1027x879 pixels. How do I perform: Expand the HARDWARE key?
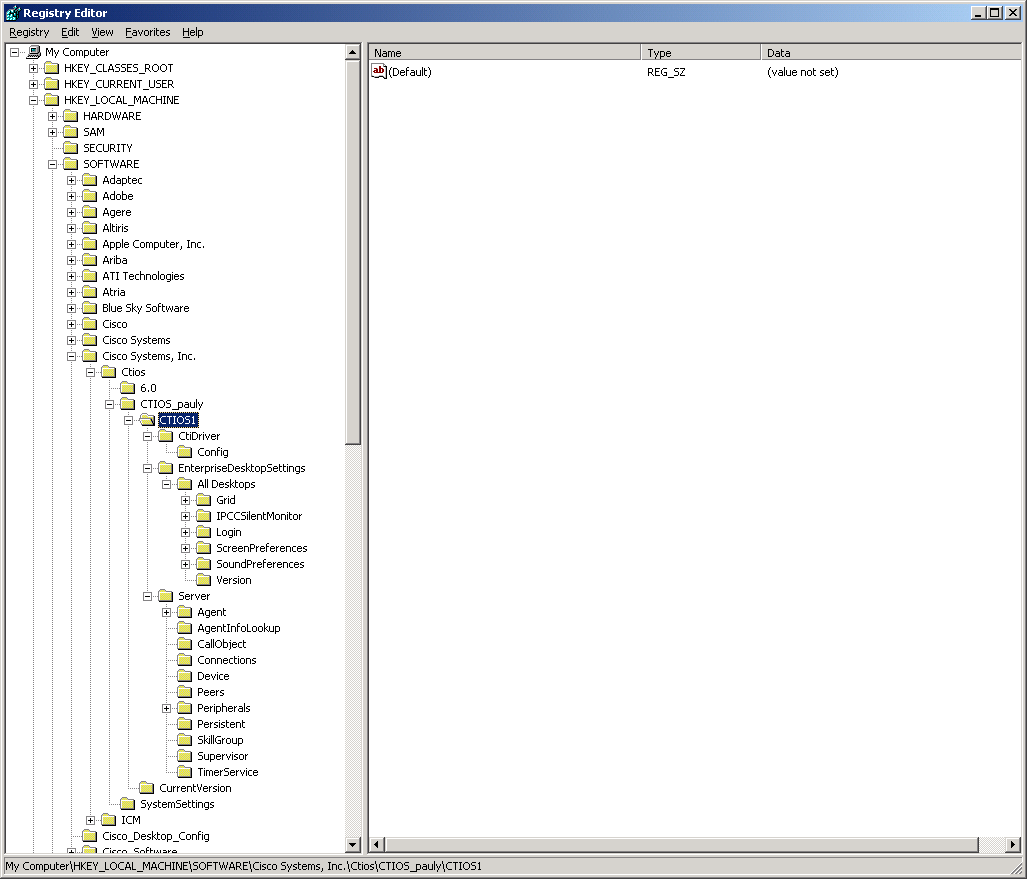52,117
